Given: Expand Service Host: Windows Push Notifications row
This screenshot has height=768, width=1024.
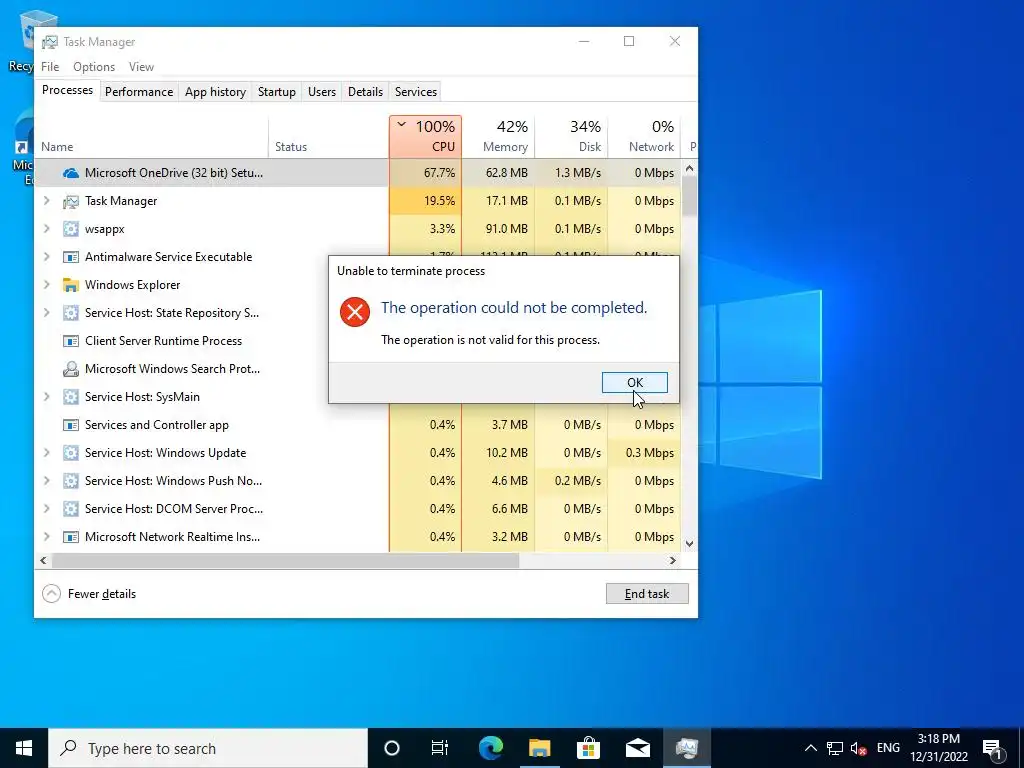Looking at the screenshot, I should [46, 481].
